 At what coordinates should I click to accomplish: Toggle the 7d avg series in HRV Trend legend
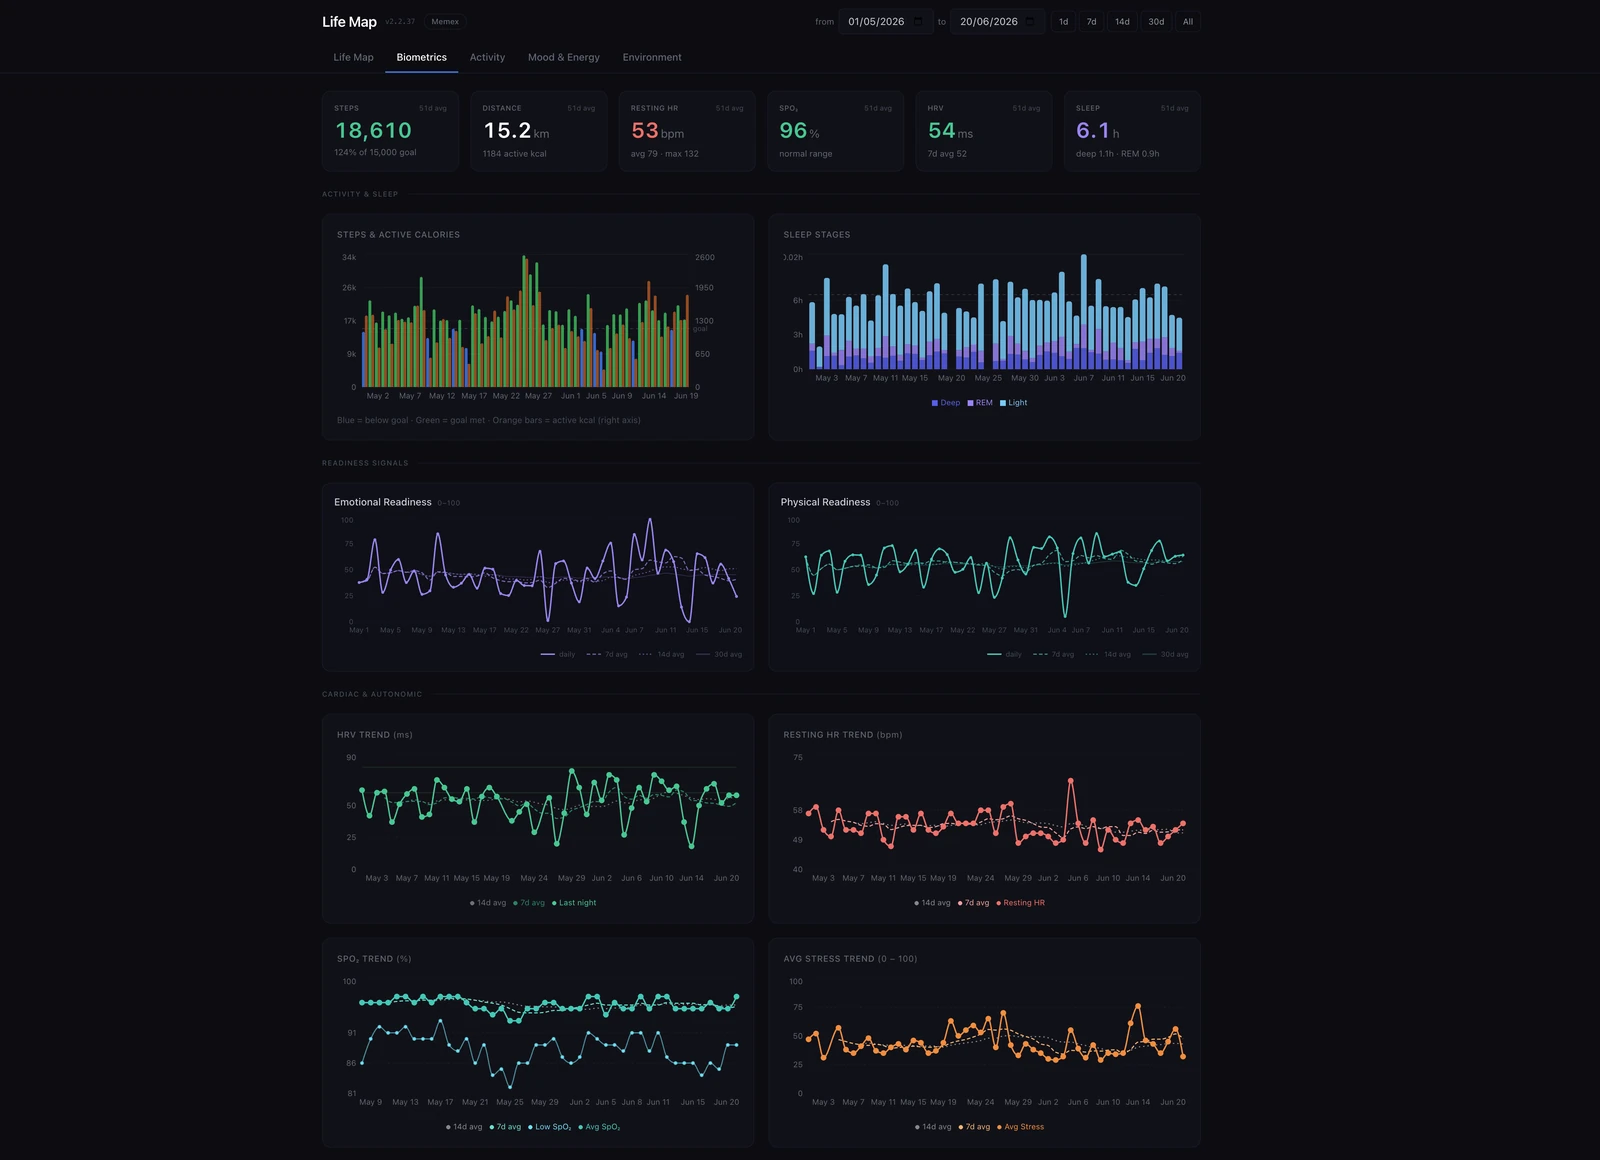(x=529, y=903)
